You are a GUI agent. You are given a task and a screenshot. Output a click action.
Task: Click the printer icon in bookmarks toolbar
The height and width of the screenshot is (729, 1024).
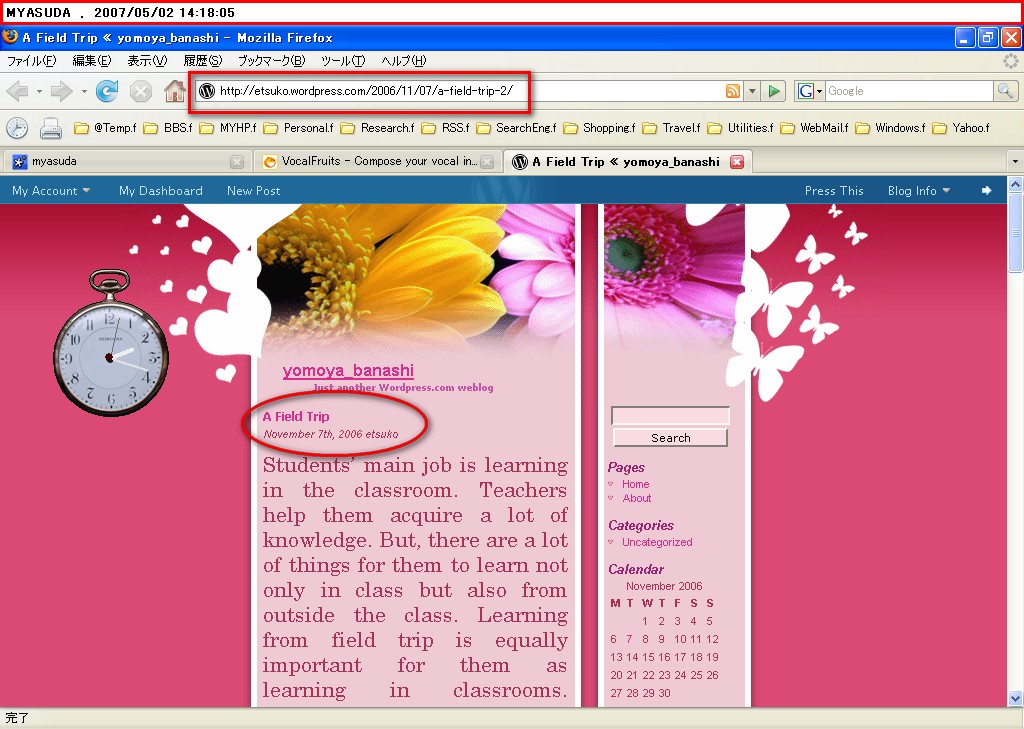[x=51, y=128]
